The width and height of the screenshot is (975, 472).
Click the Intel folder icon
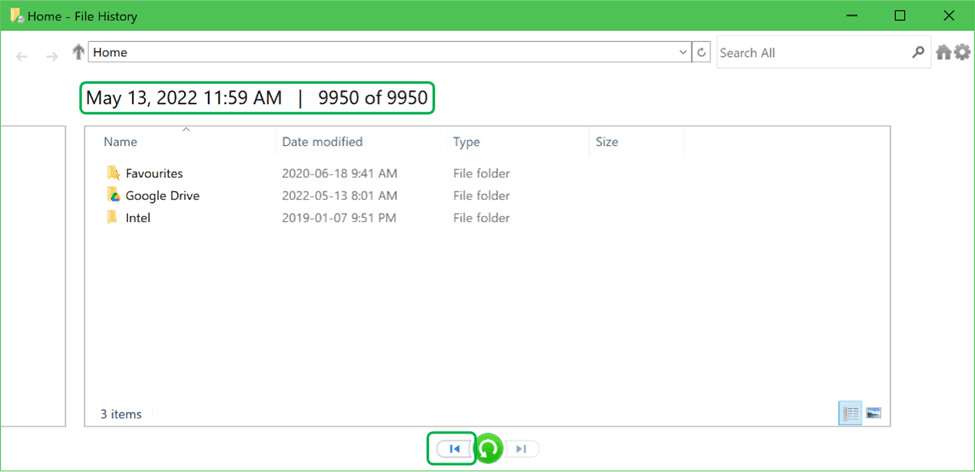click(x=113, y=217)
